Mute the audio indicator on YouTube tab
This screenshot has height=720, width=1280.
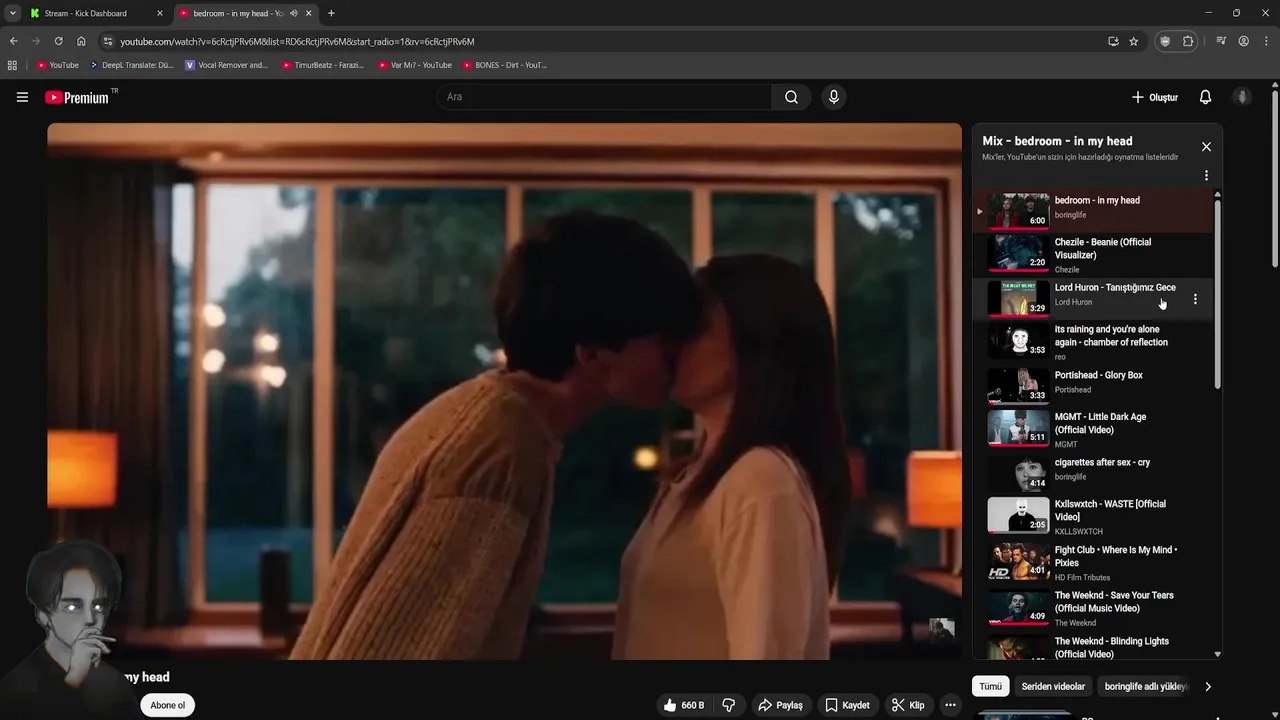(x=293, y=13)
